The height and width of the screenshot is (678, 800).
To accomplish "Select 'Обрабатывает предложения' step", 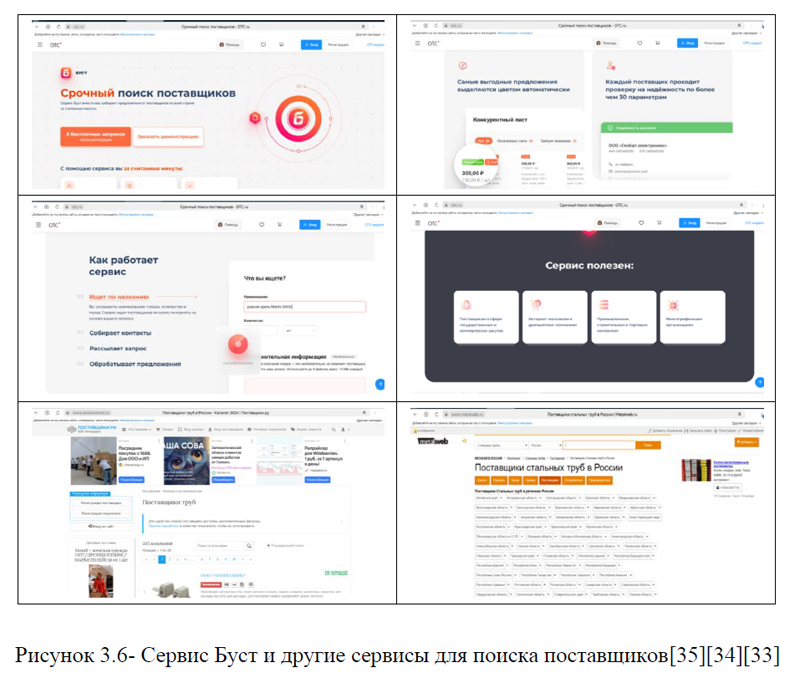I will [x=131, y=363].
